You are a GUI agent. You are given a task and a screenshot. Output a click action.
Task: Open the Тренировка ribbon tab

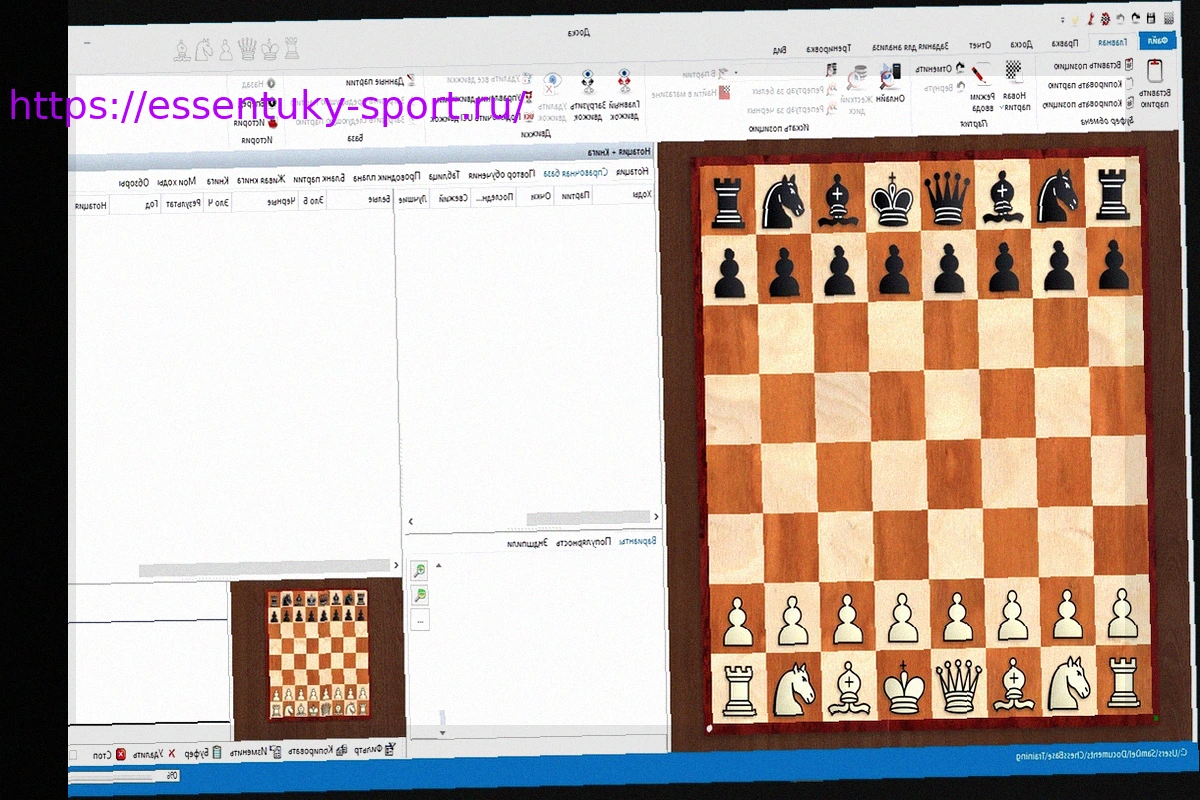(x=835, y=46)
